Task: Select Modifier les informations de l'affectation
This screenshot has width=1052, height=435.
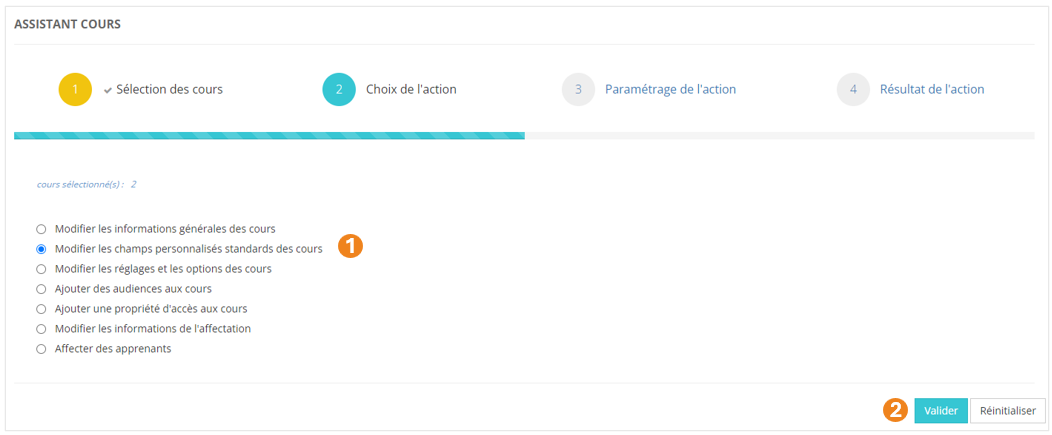Action: pyautogui.click(x=41, y=329)
